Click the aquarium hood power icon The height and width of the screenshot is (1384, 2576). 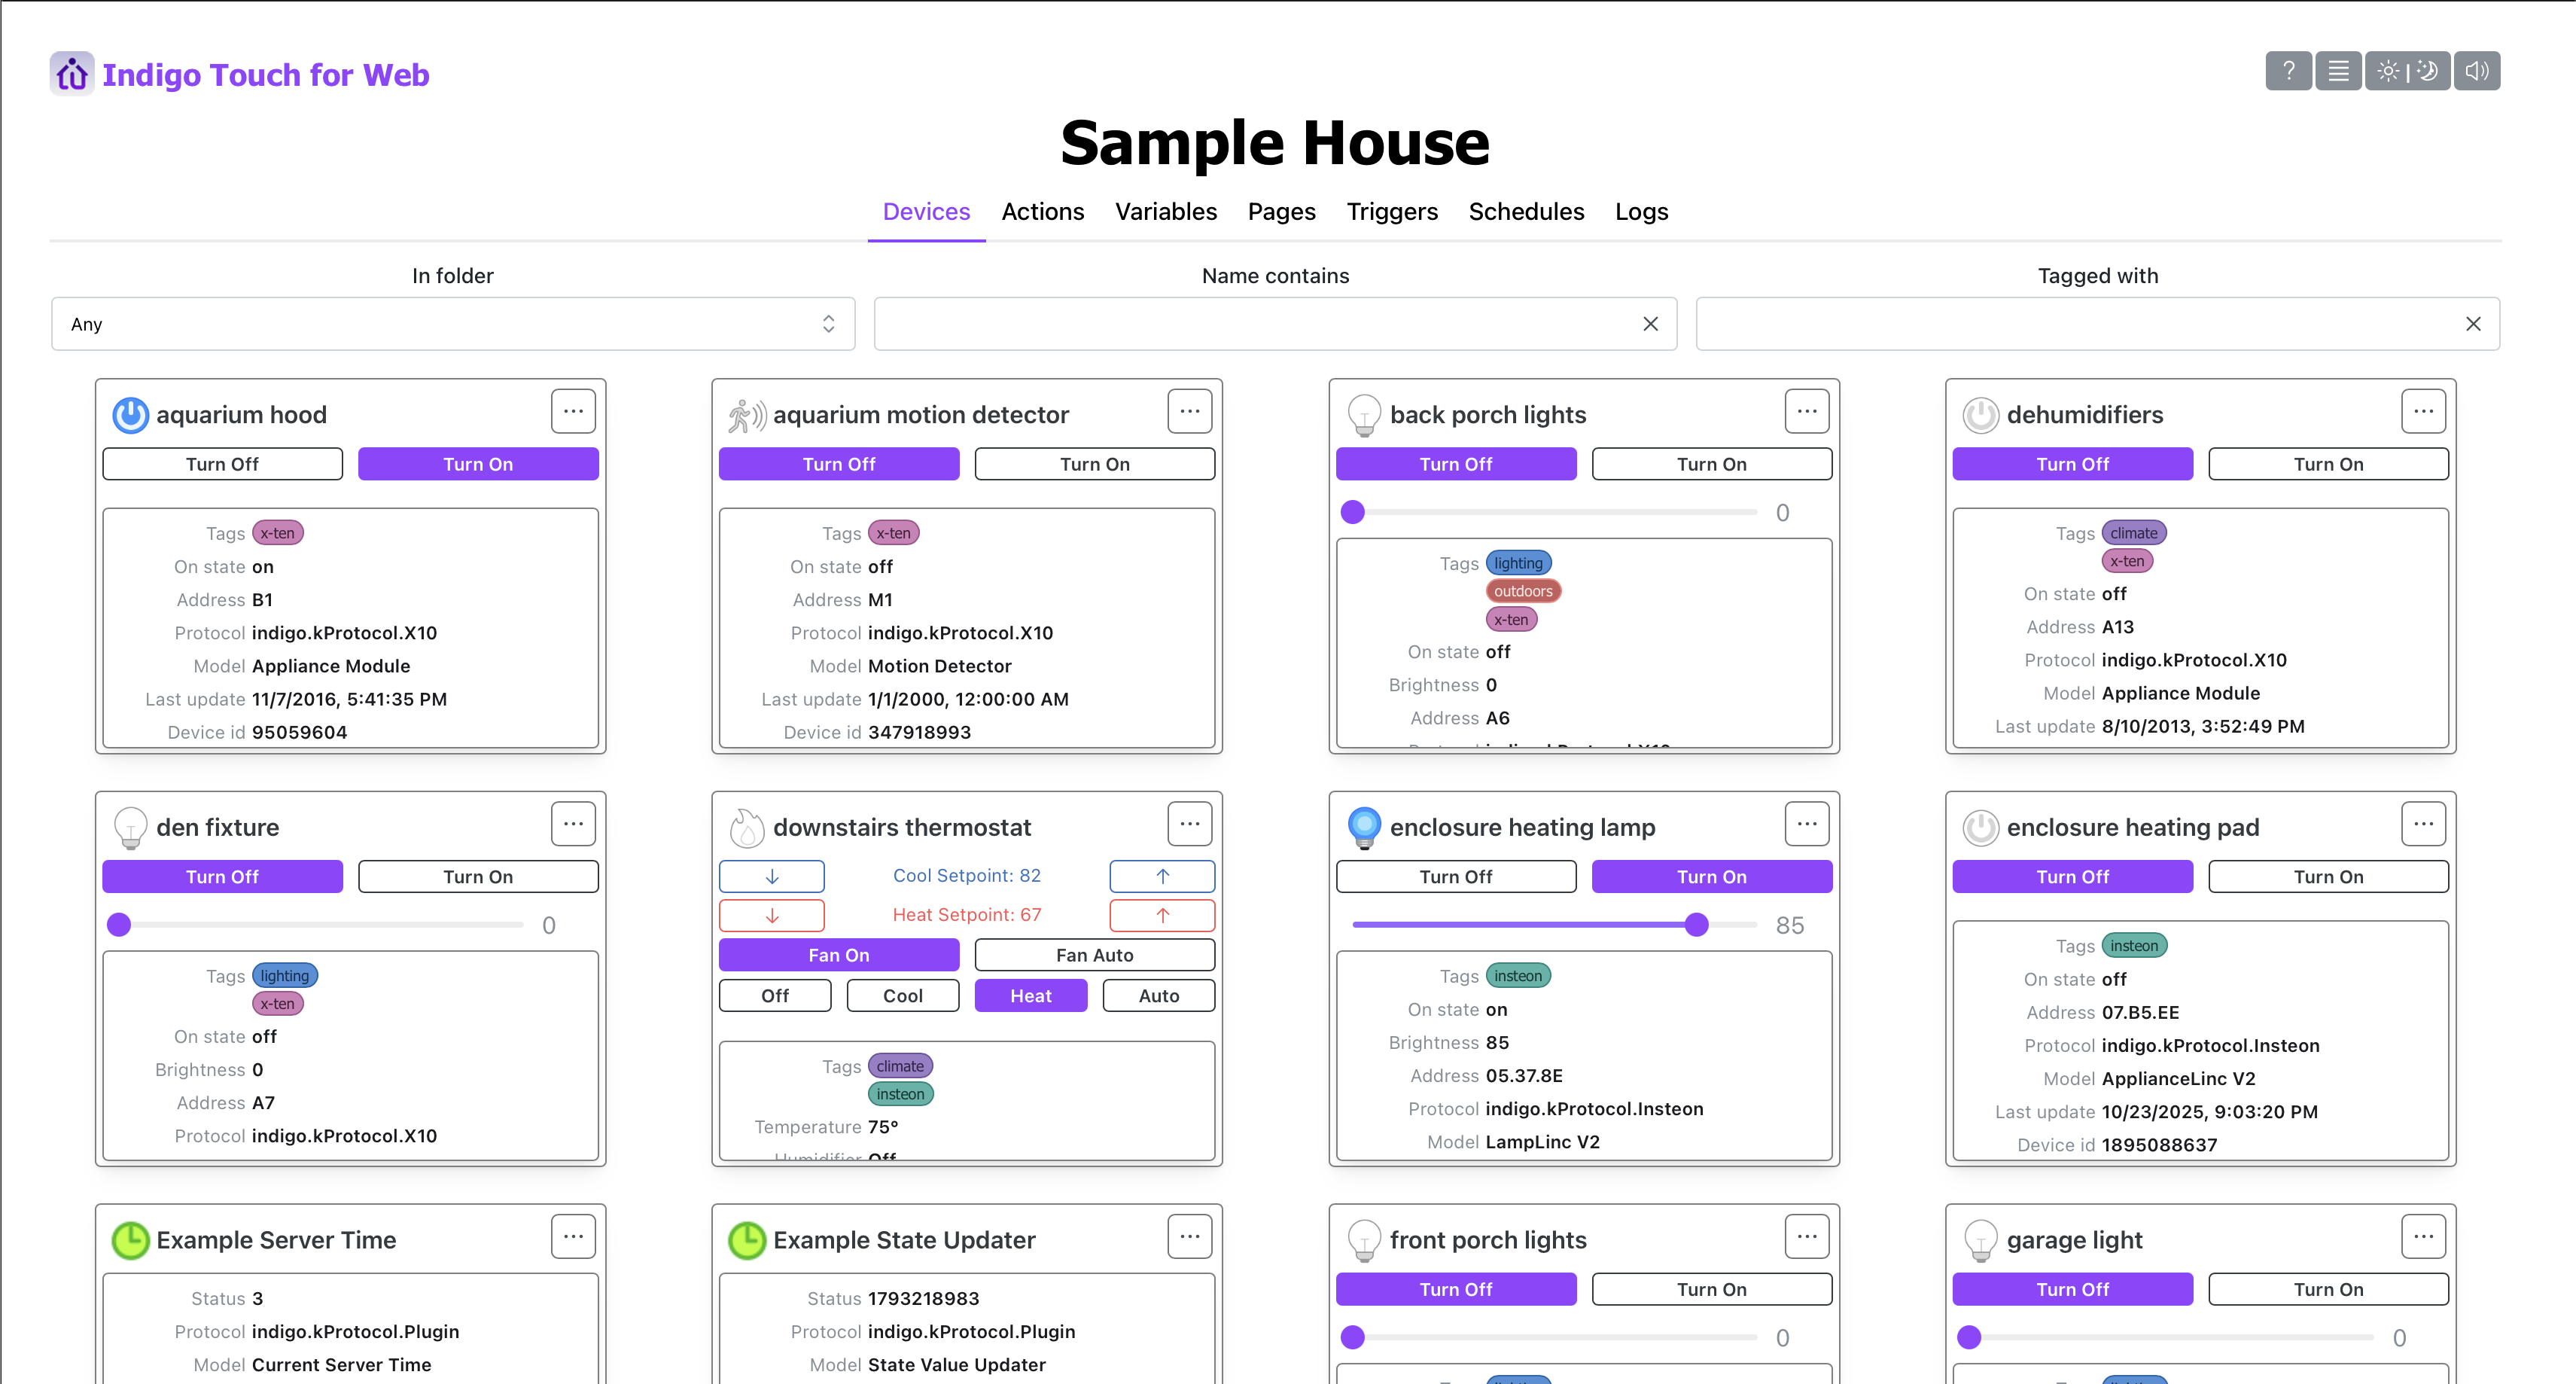coord(130,415)
